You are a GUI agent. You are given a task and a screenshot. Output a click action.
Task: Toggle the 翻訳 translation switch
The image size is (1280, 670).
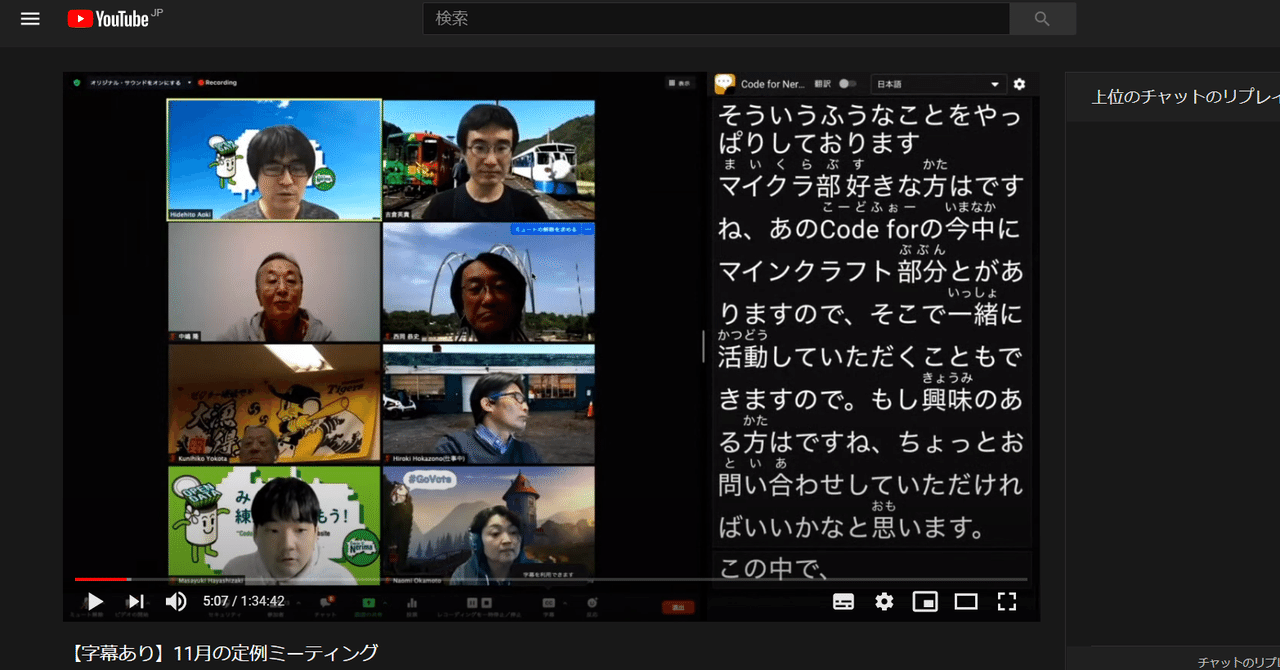[848, 84]
